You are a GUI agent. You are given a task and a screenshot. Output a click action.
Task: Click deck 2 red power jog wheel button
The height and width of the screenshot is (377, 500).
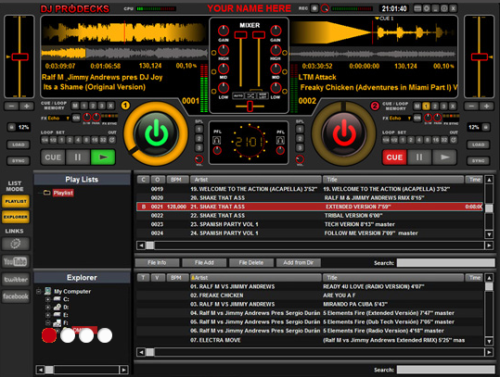pyautogui.click(x=344, y=133)
